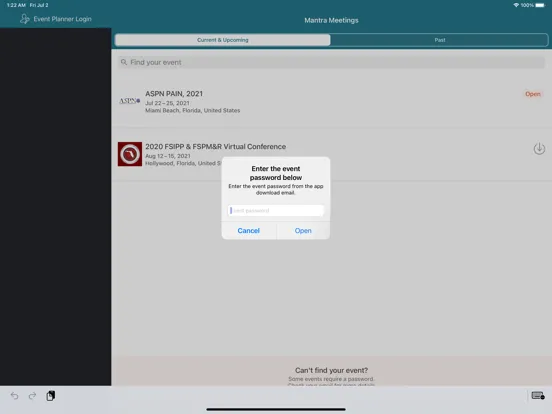Viewport: 552px width, 414px height.
Task: Click the redo arrow icon
Action: pyautogui.click(x=32, y=396)
